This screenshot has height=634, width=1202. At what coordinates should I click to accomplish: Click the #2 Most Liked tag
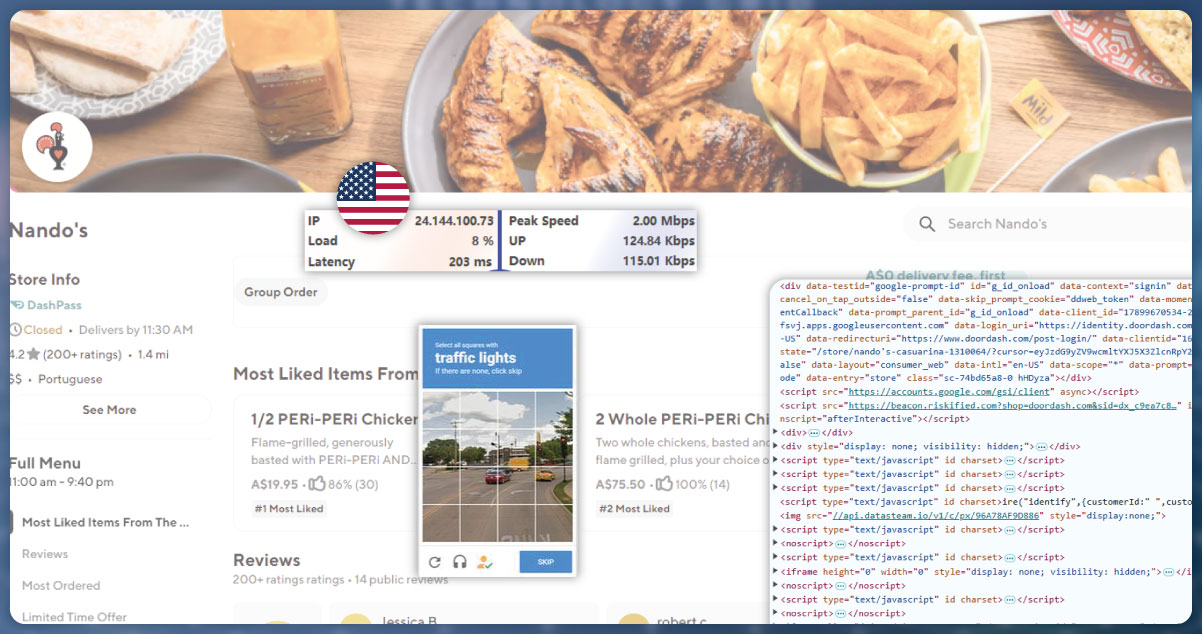click(633, 509)
